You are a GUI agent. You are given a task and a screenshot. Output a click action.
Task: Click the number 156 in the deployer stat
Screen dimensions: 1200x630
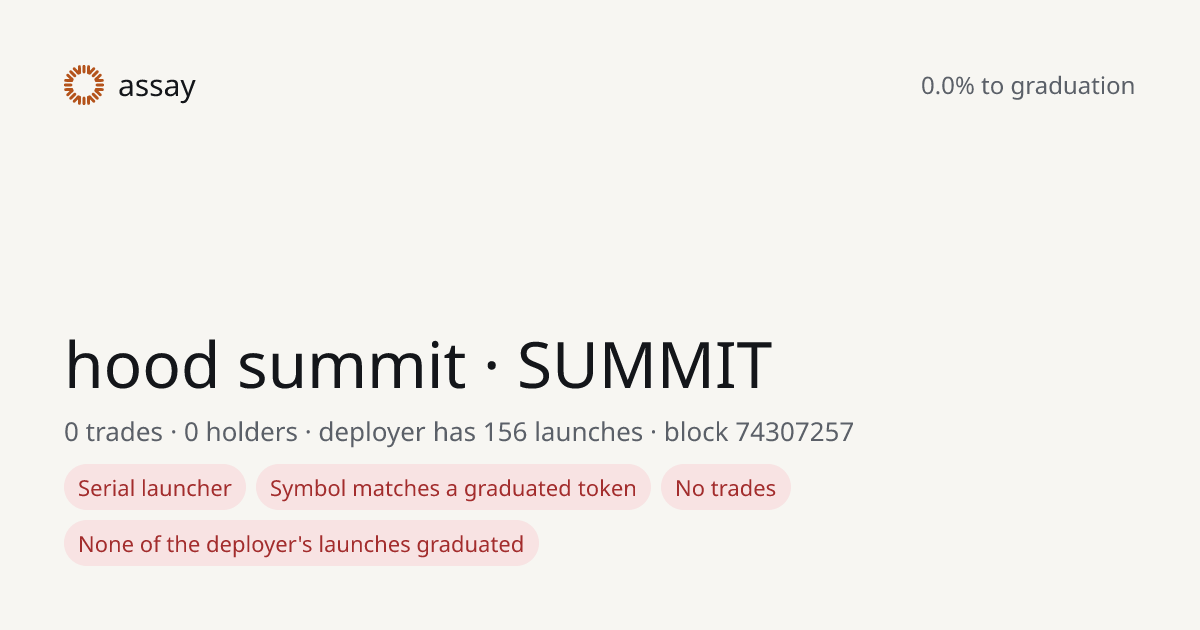point(505,432)
